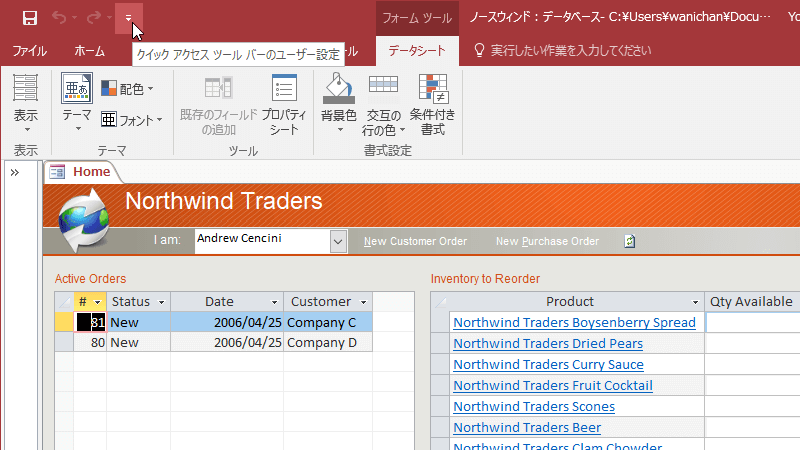Click the row selector for order 81
Image resolution: width=800 pixels, height=450 pixels.
tap(64, 322)
